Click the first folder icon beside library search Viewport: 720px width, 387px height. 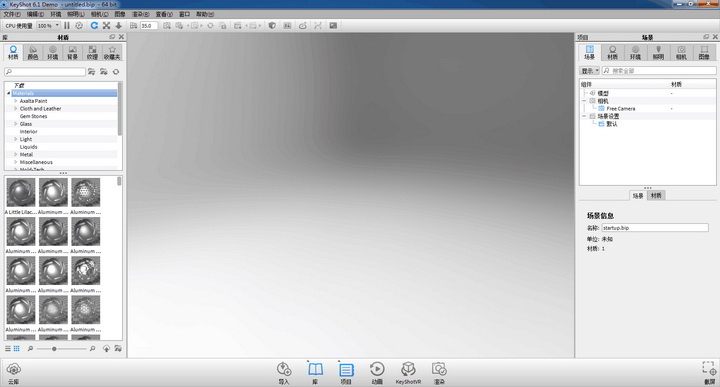(92, 72)
